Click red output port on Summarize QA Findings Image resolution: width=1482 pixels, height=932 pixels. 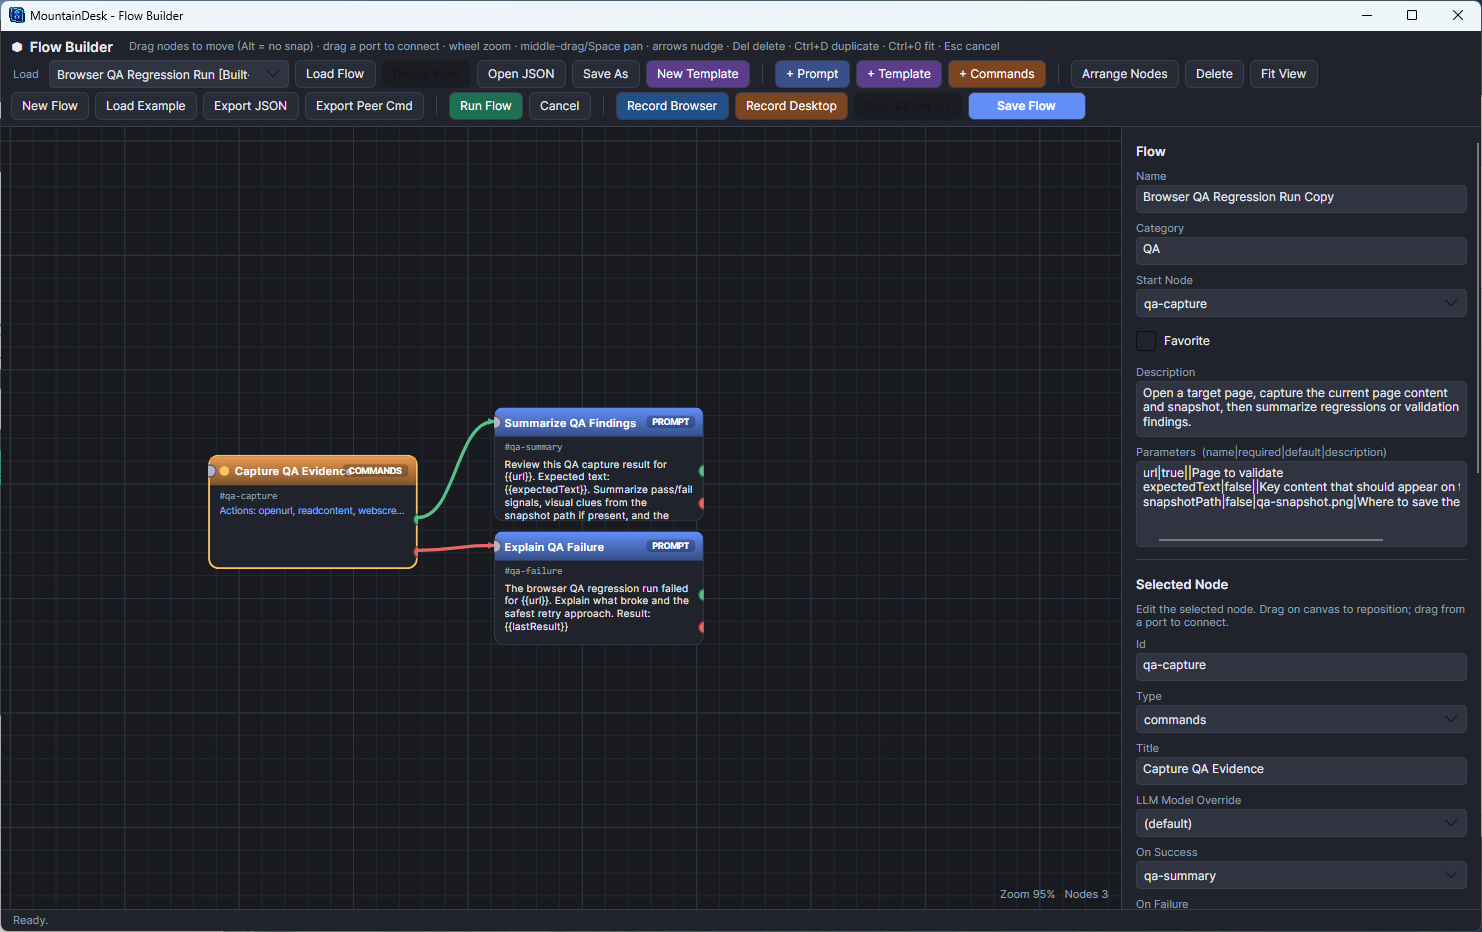coord(702,503)
